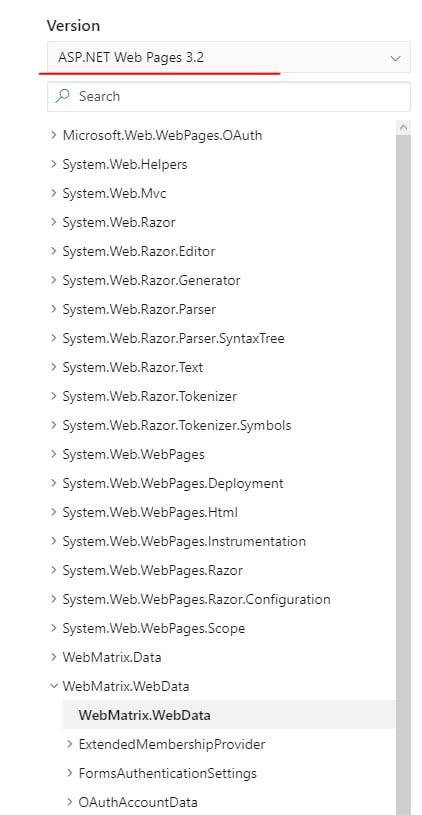The height and width of the screenshot is (815, 422).
Task: Expand the ExtendedMembershipProvider chevron
Action: pos(70,744)
